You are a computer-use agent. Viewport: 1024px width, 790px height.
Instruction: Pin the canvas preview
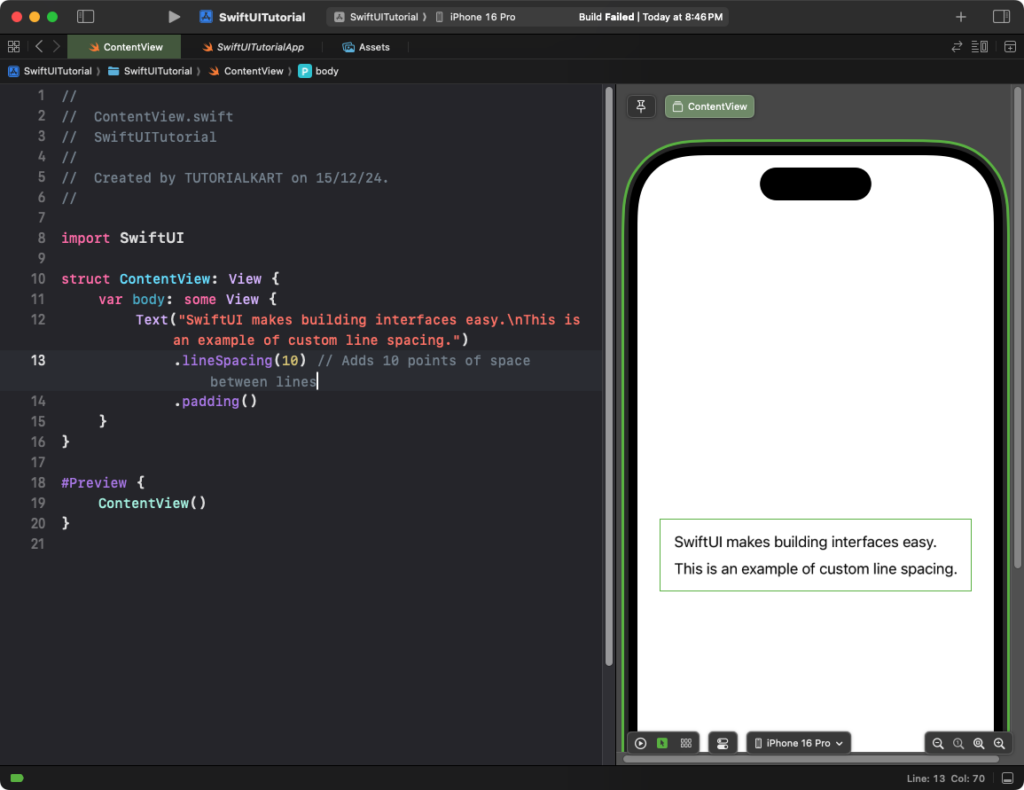[641, 106]
